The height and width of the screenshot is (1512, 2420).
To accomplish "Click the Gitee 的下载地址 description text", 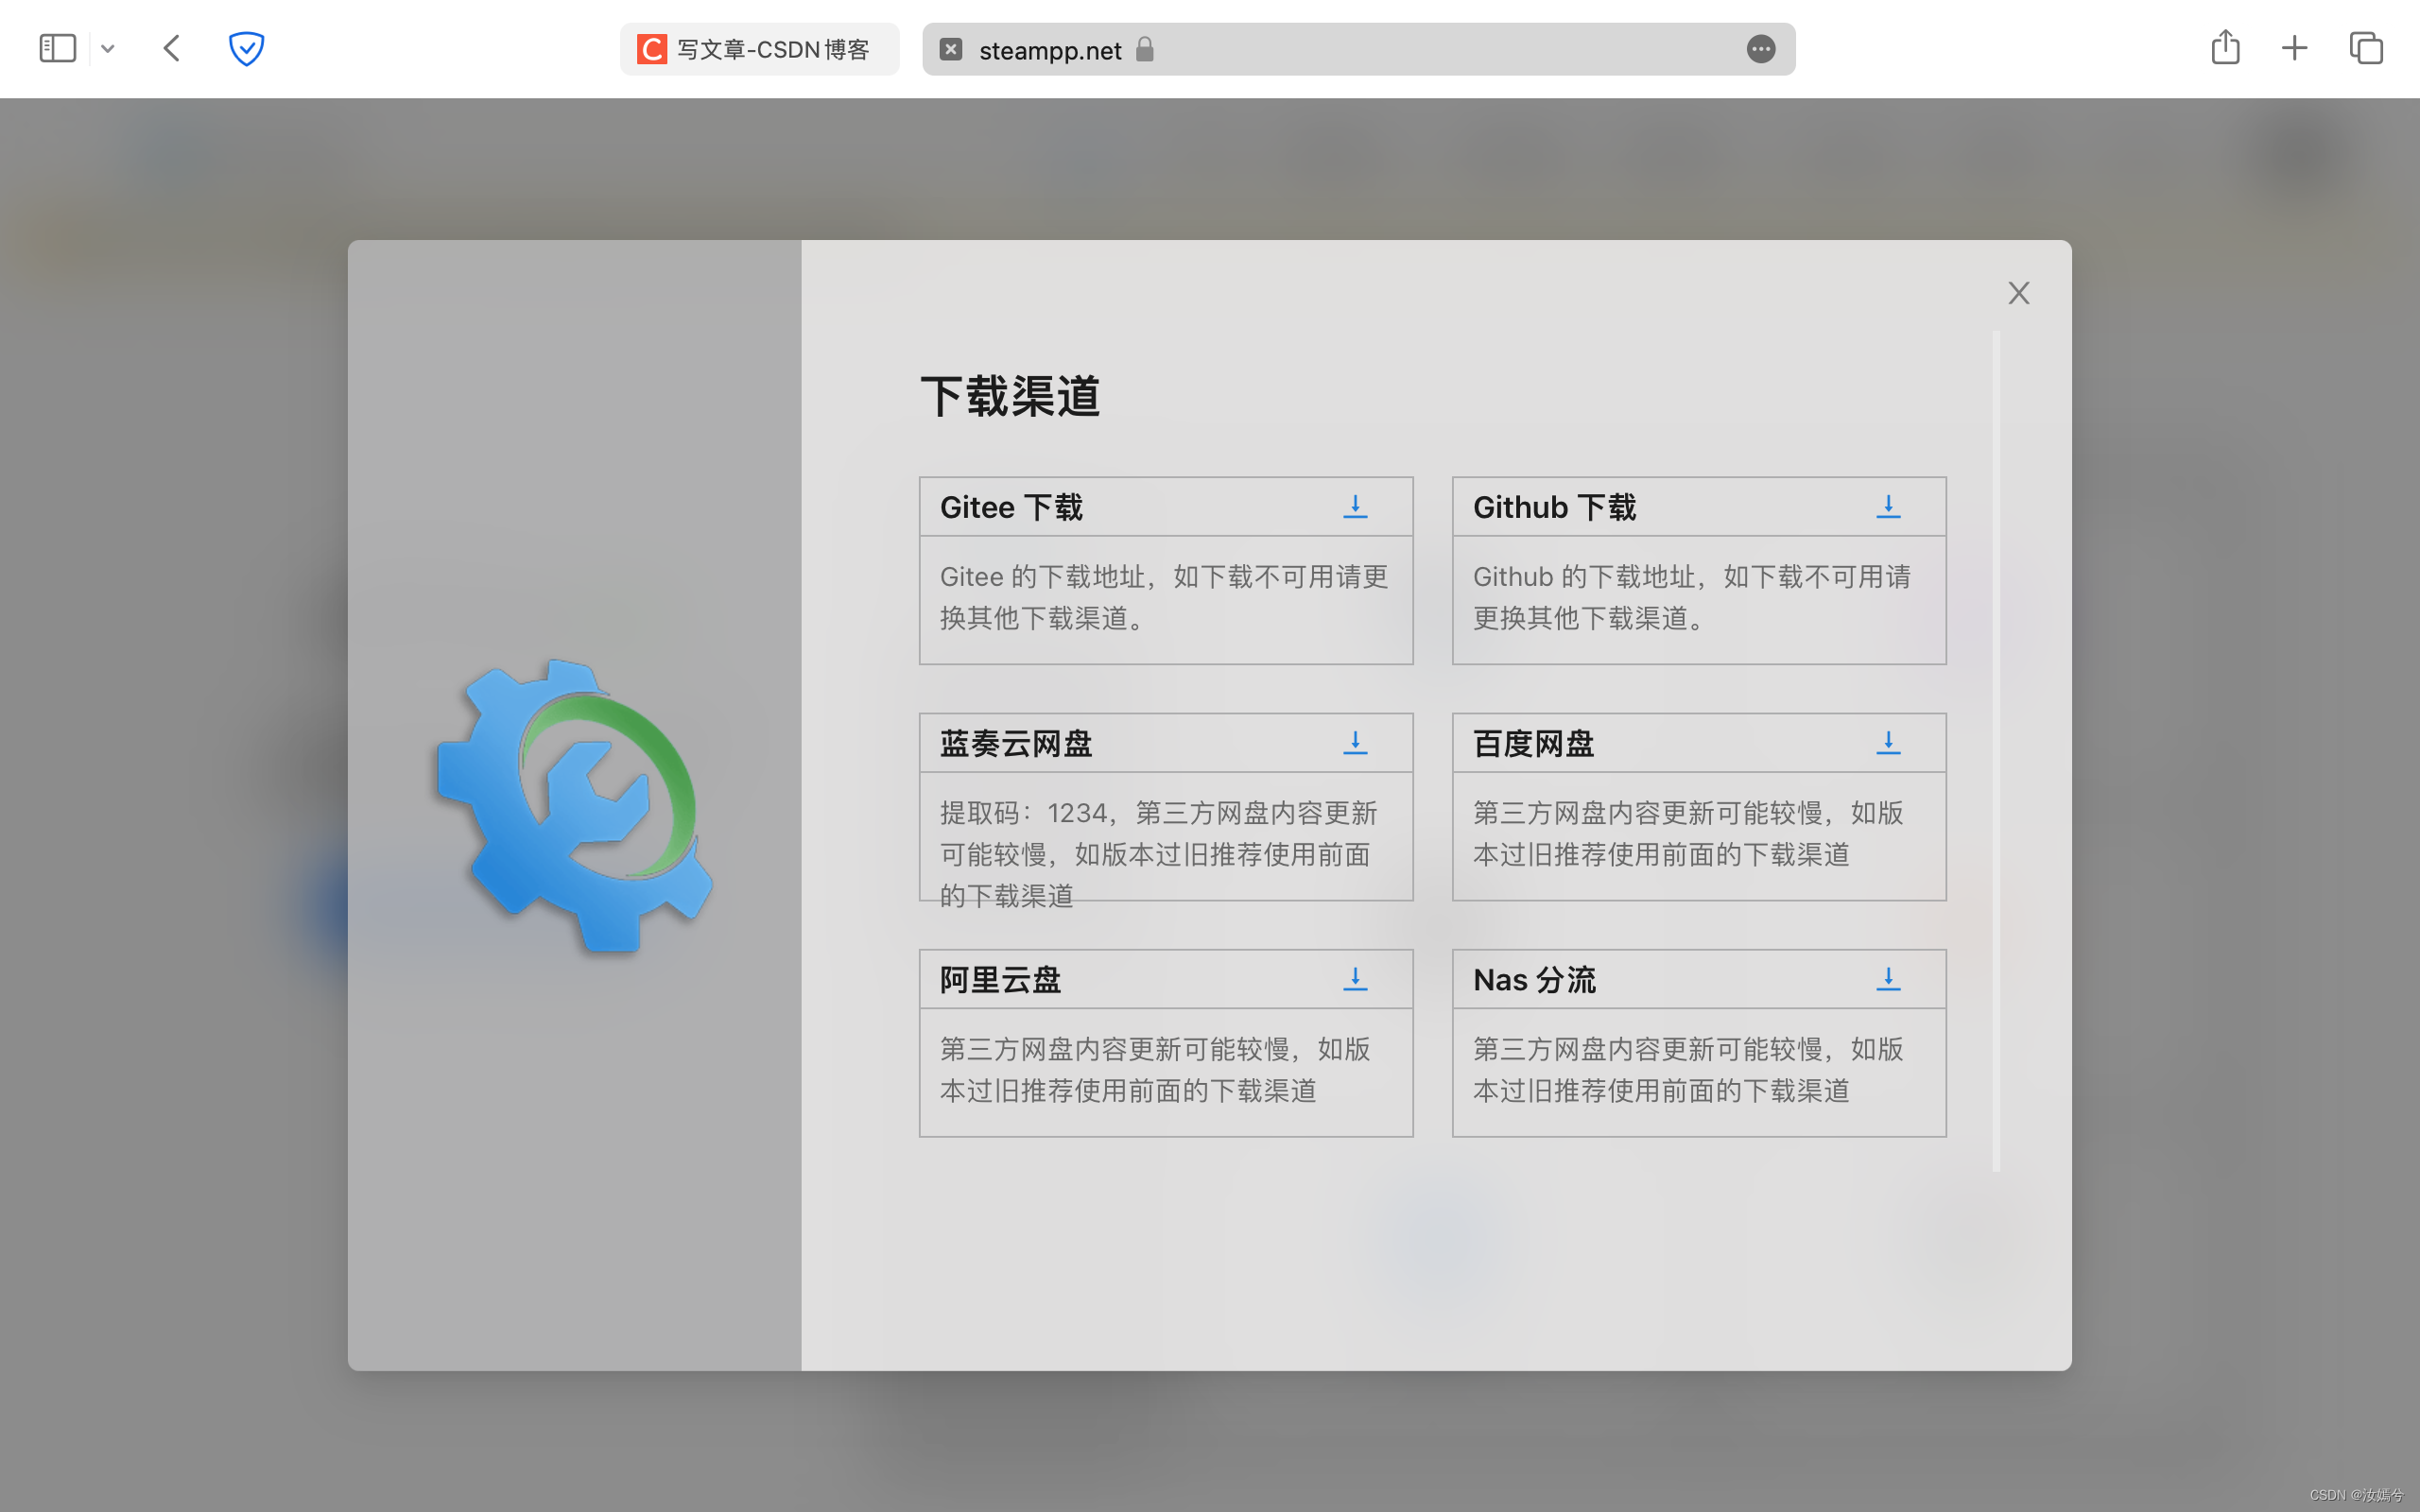I will tap(1164, 597).
